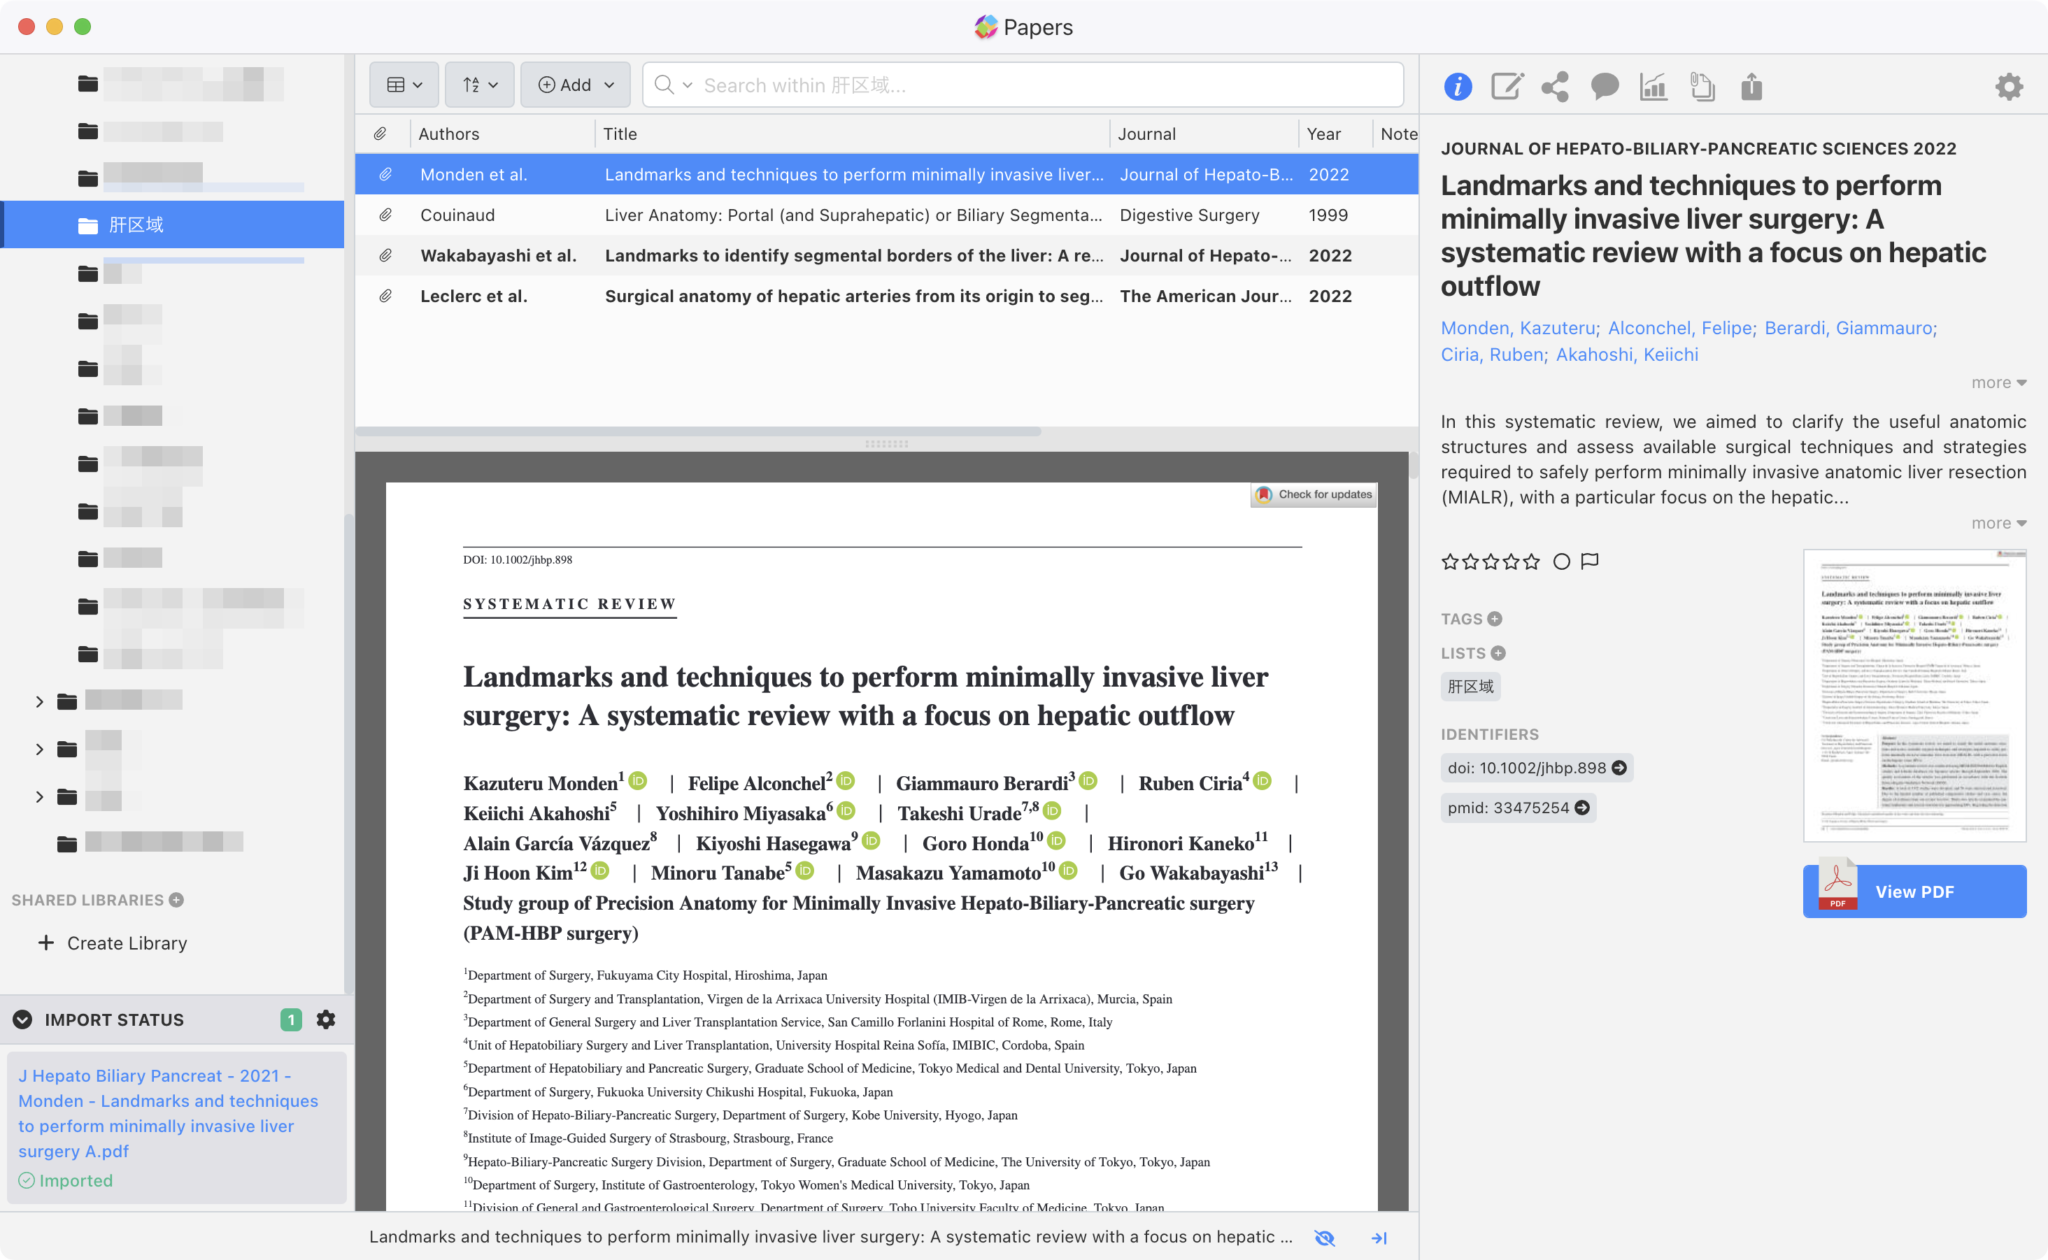The height and width of the screenshot is (1260, 2048).
Task: Open the Info panel icon
Action: (1457, 87)
